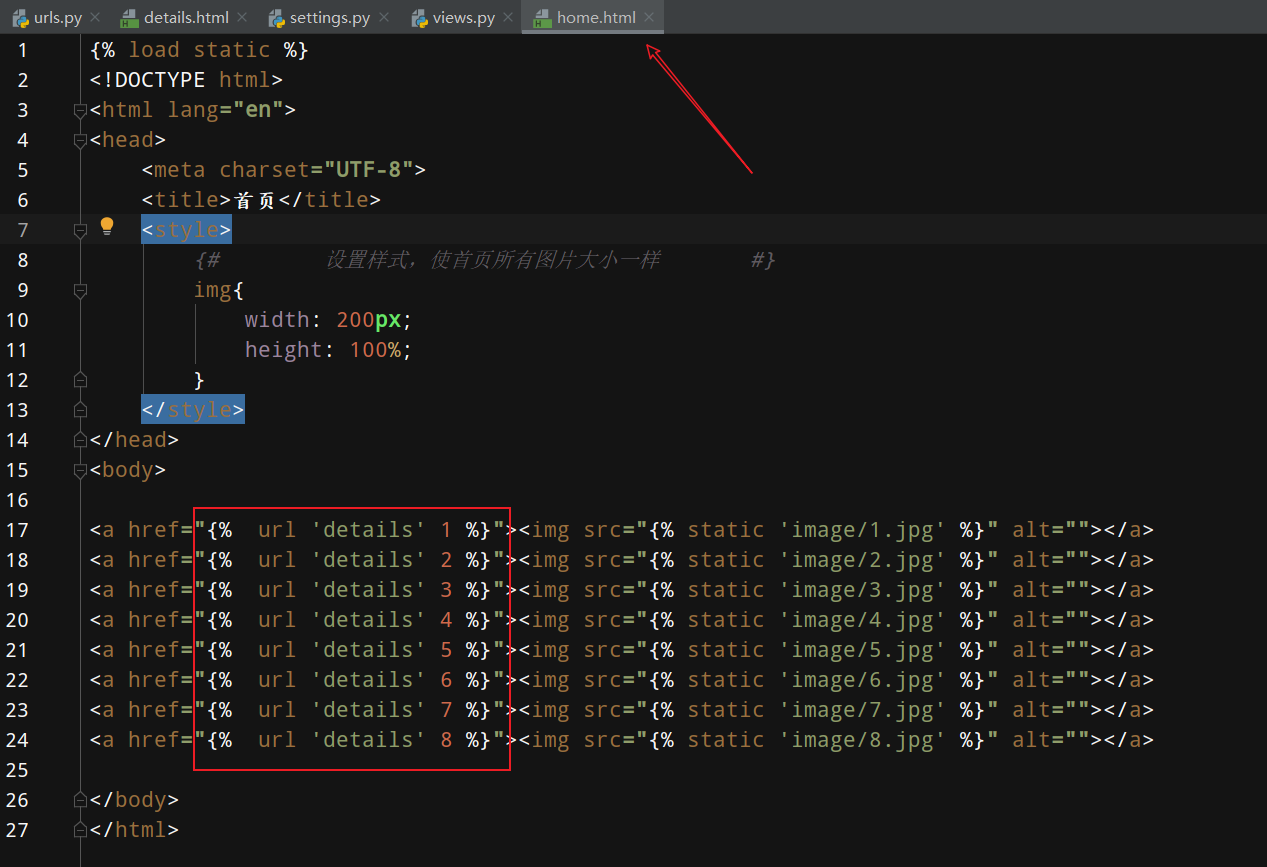Click line number 16 in the gutter
The width and height of the screenshot is (1267, 867).
[17, 500]
